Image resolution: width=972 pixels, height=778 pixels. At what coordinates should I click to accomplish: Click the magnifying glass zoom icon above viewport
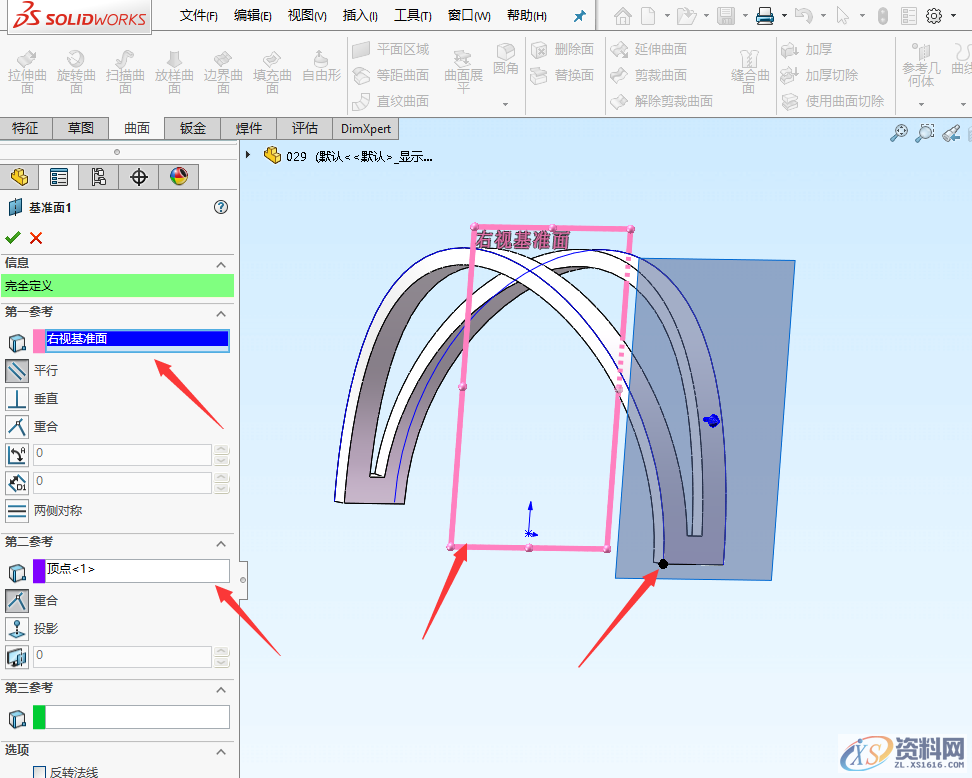click(898, 133)
